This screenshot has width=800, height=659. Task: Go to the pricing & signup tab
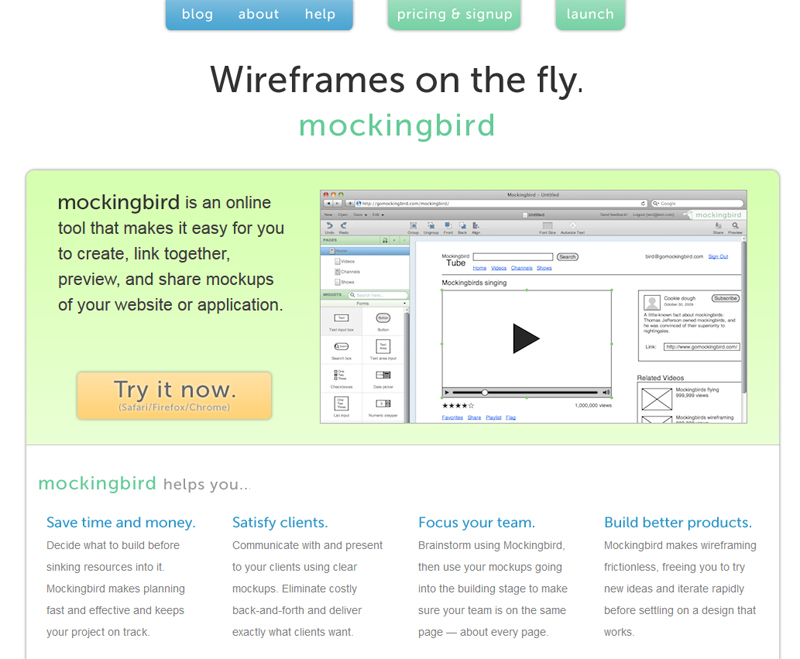coord(454,14)
